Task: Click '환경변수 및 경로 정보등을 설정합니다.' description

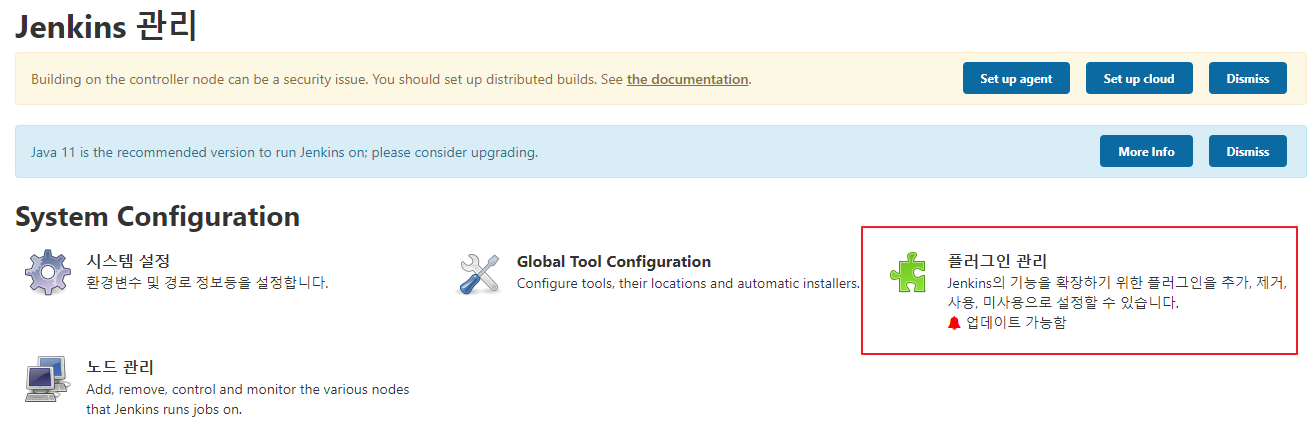Action: pyautogui.click(x=208, y=283)
